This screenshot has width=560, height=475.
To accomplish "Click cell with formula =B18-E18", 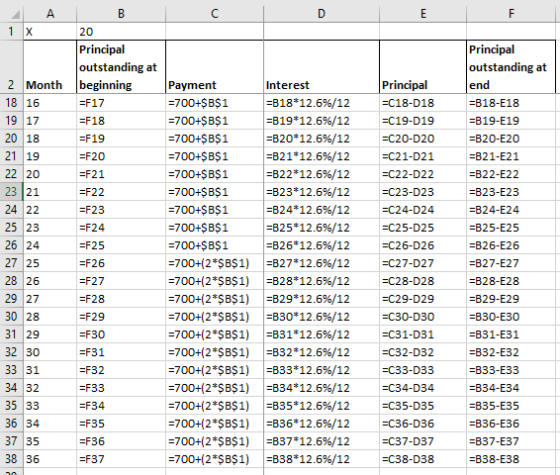I will [511, 103].
